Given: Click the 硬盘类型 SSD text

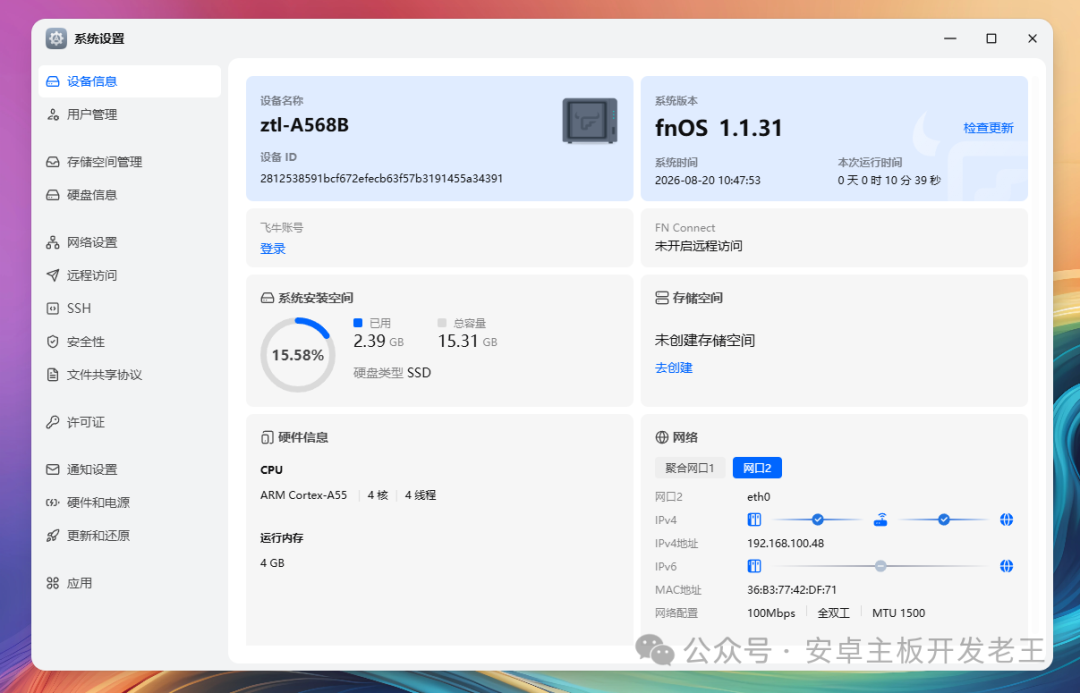Looking at the screenshot, I should tap(392, 373).
